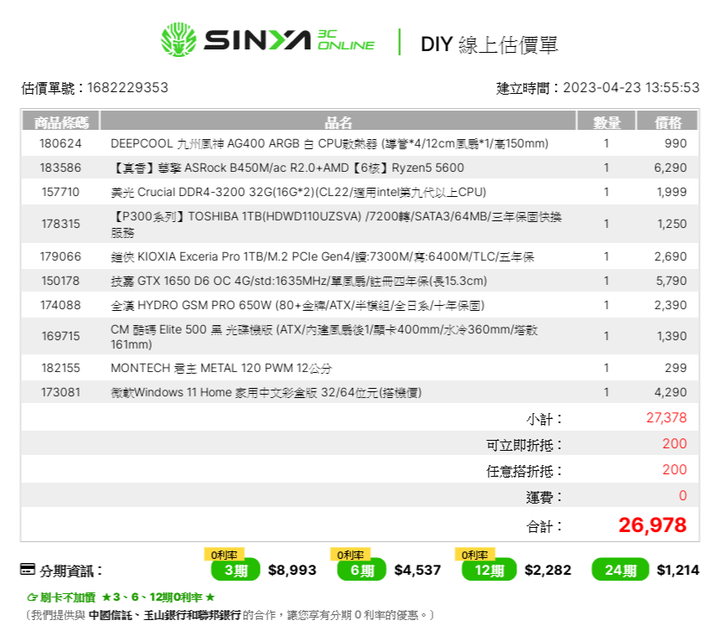Click the 可立即折抵 label
The width and height of the screenshot is (720, 641).
[x=524, y=445]
